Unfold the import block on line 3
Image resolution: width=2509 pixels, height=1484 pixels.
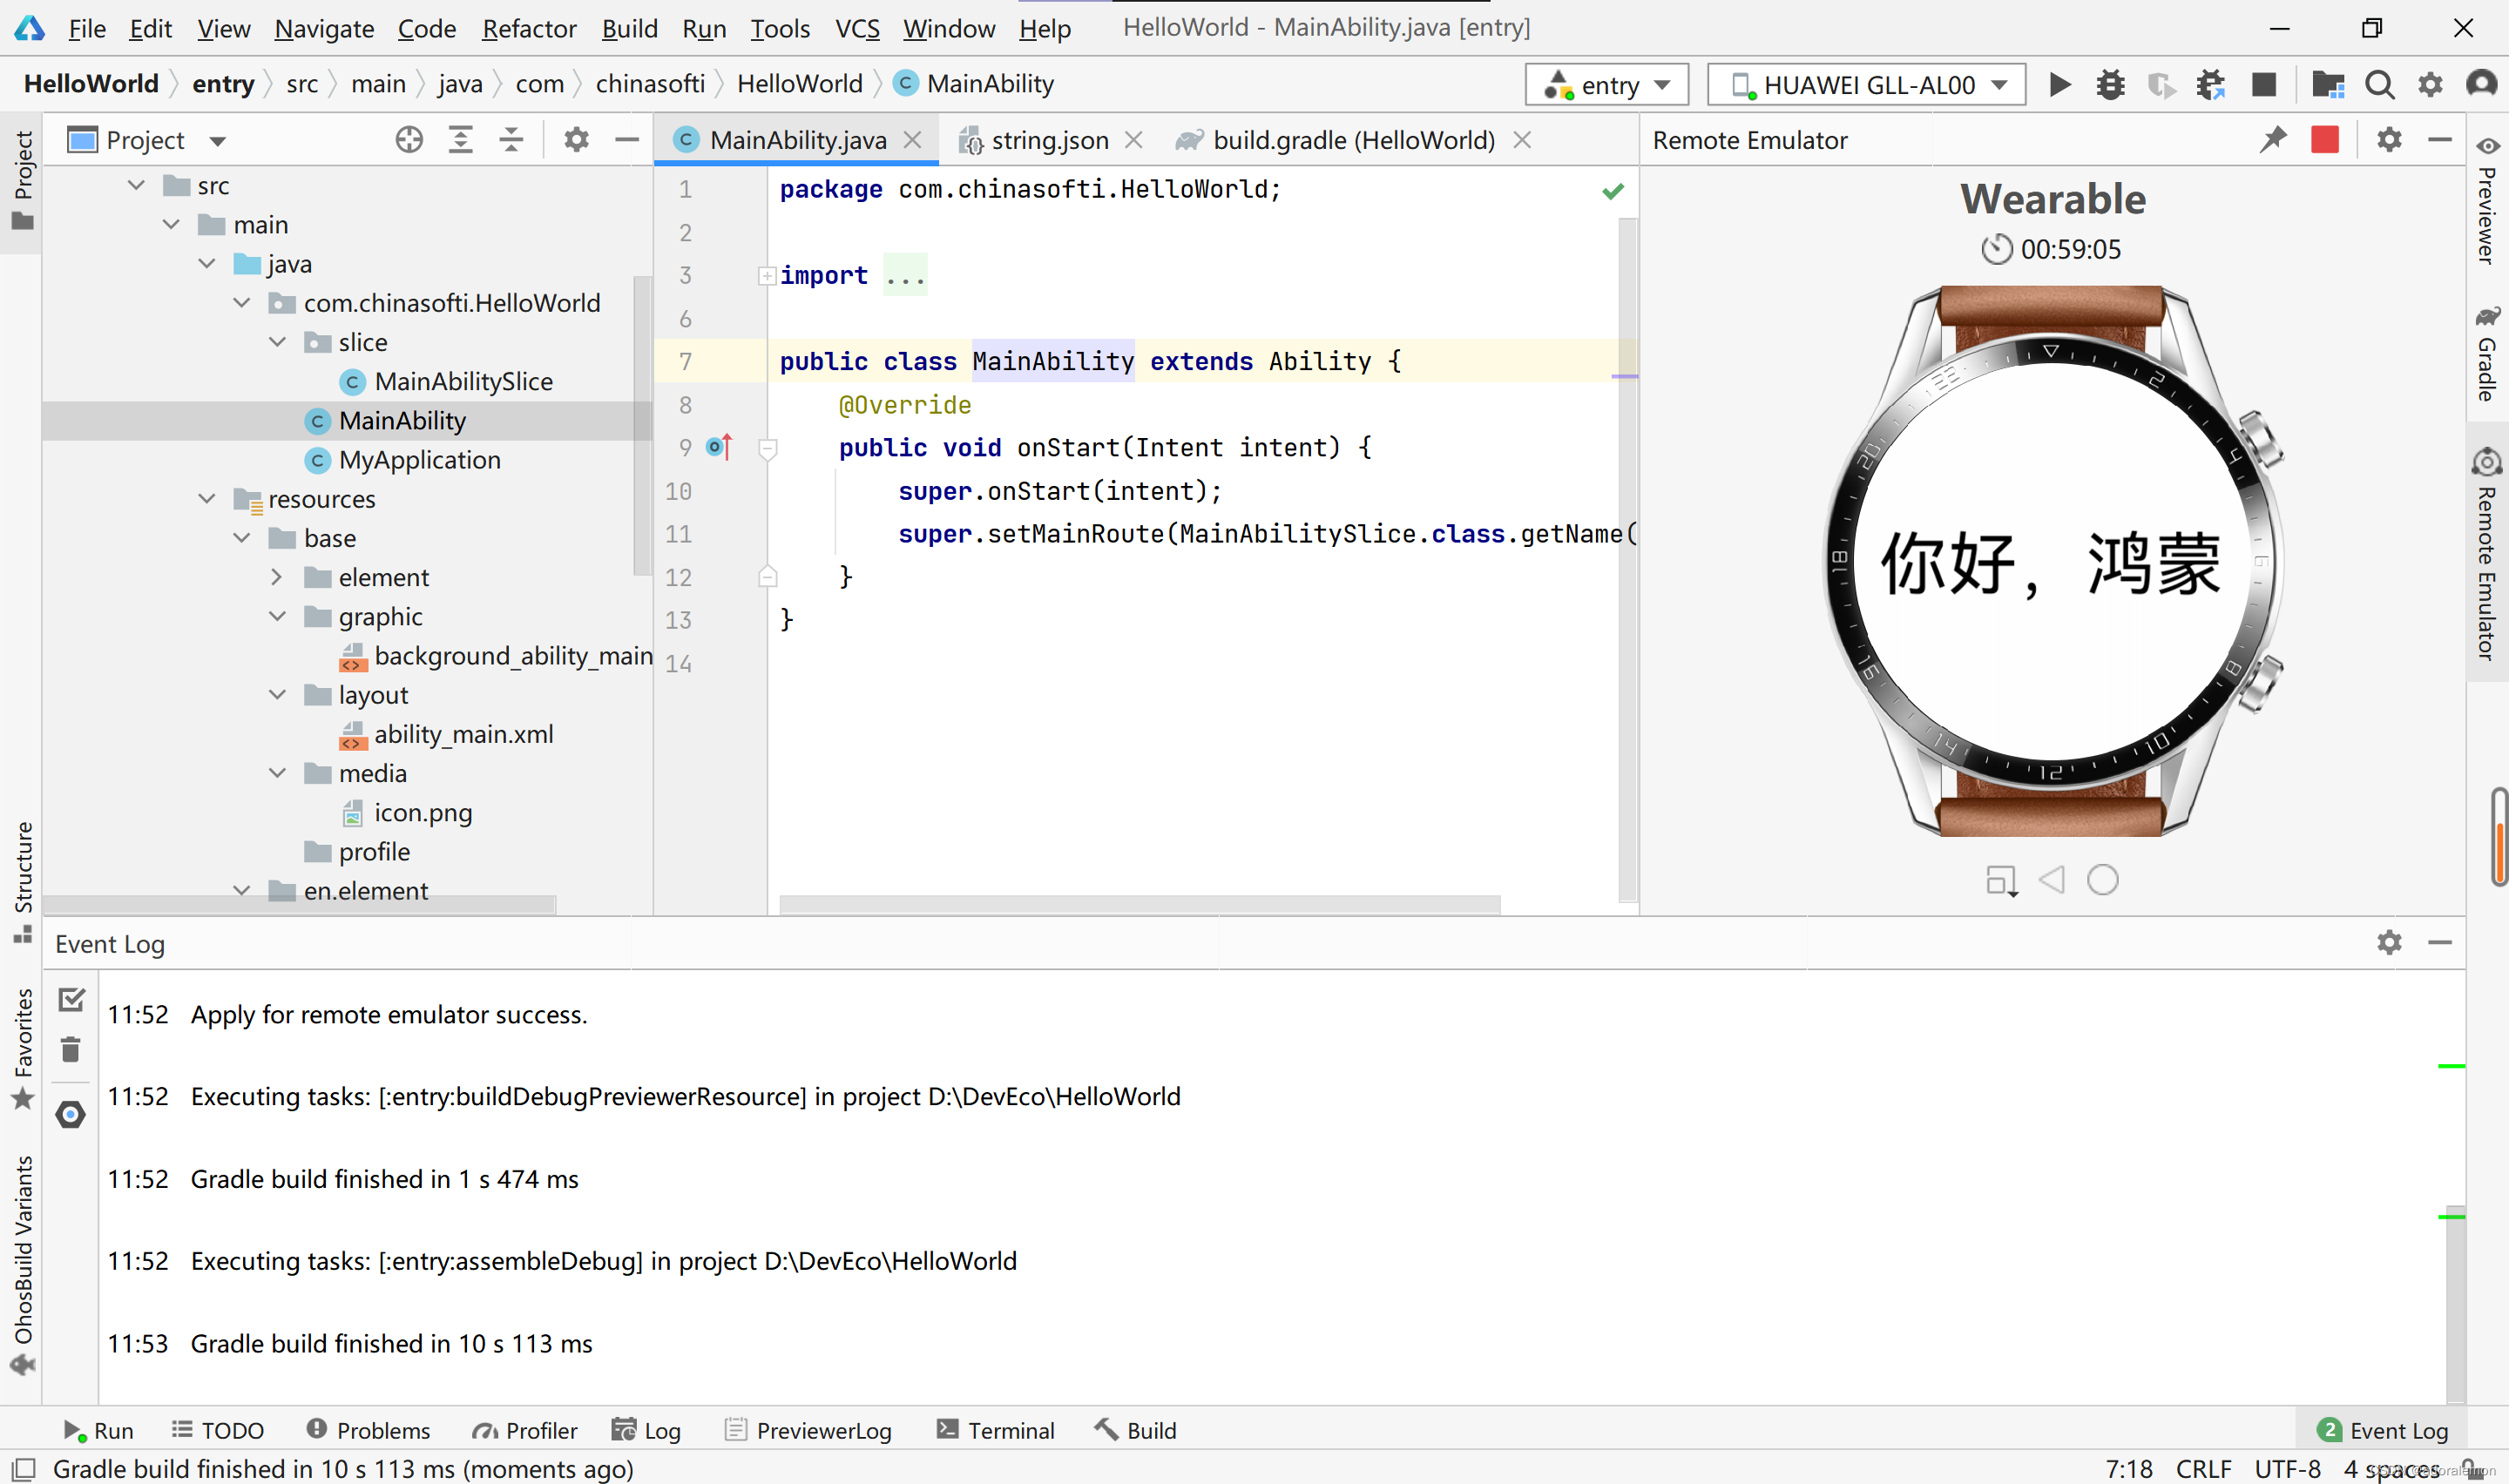pos(767,276)
